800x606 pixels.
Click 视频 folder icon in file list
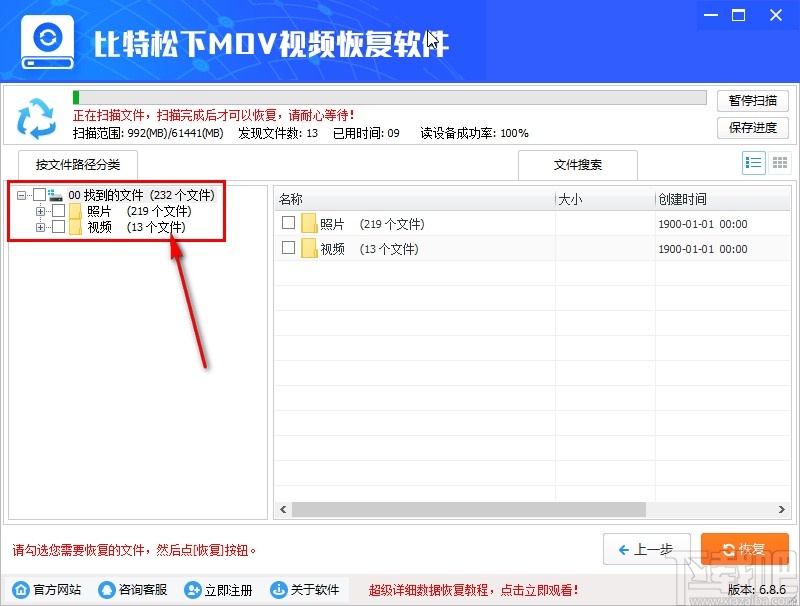[309, 248]
